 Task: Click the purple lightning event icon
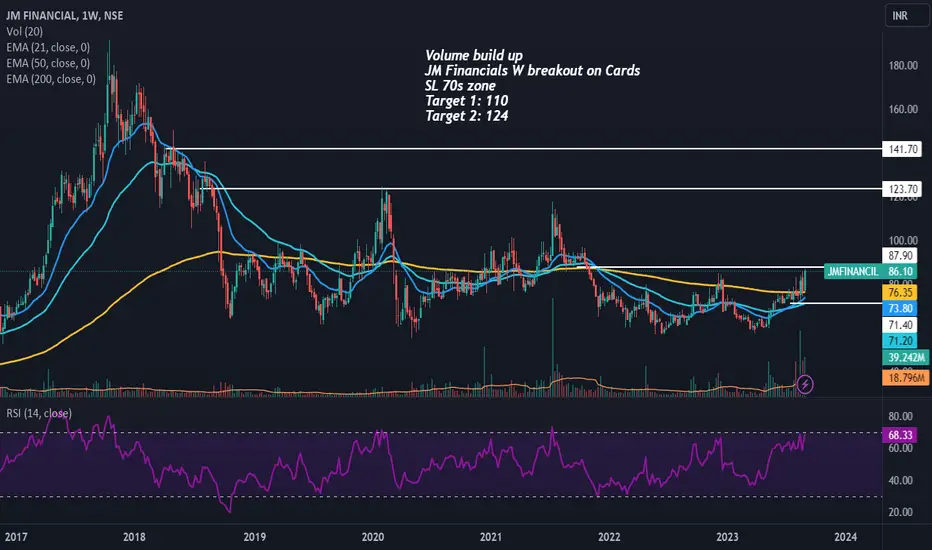(805, 384)
